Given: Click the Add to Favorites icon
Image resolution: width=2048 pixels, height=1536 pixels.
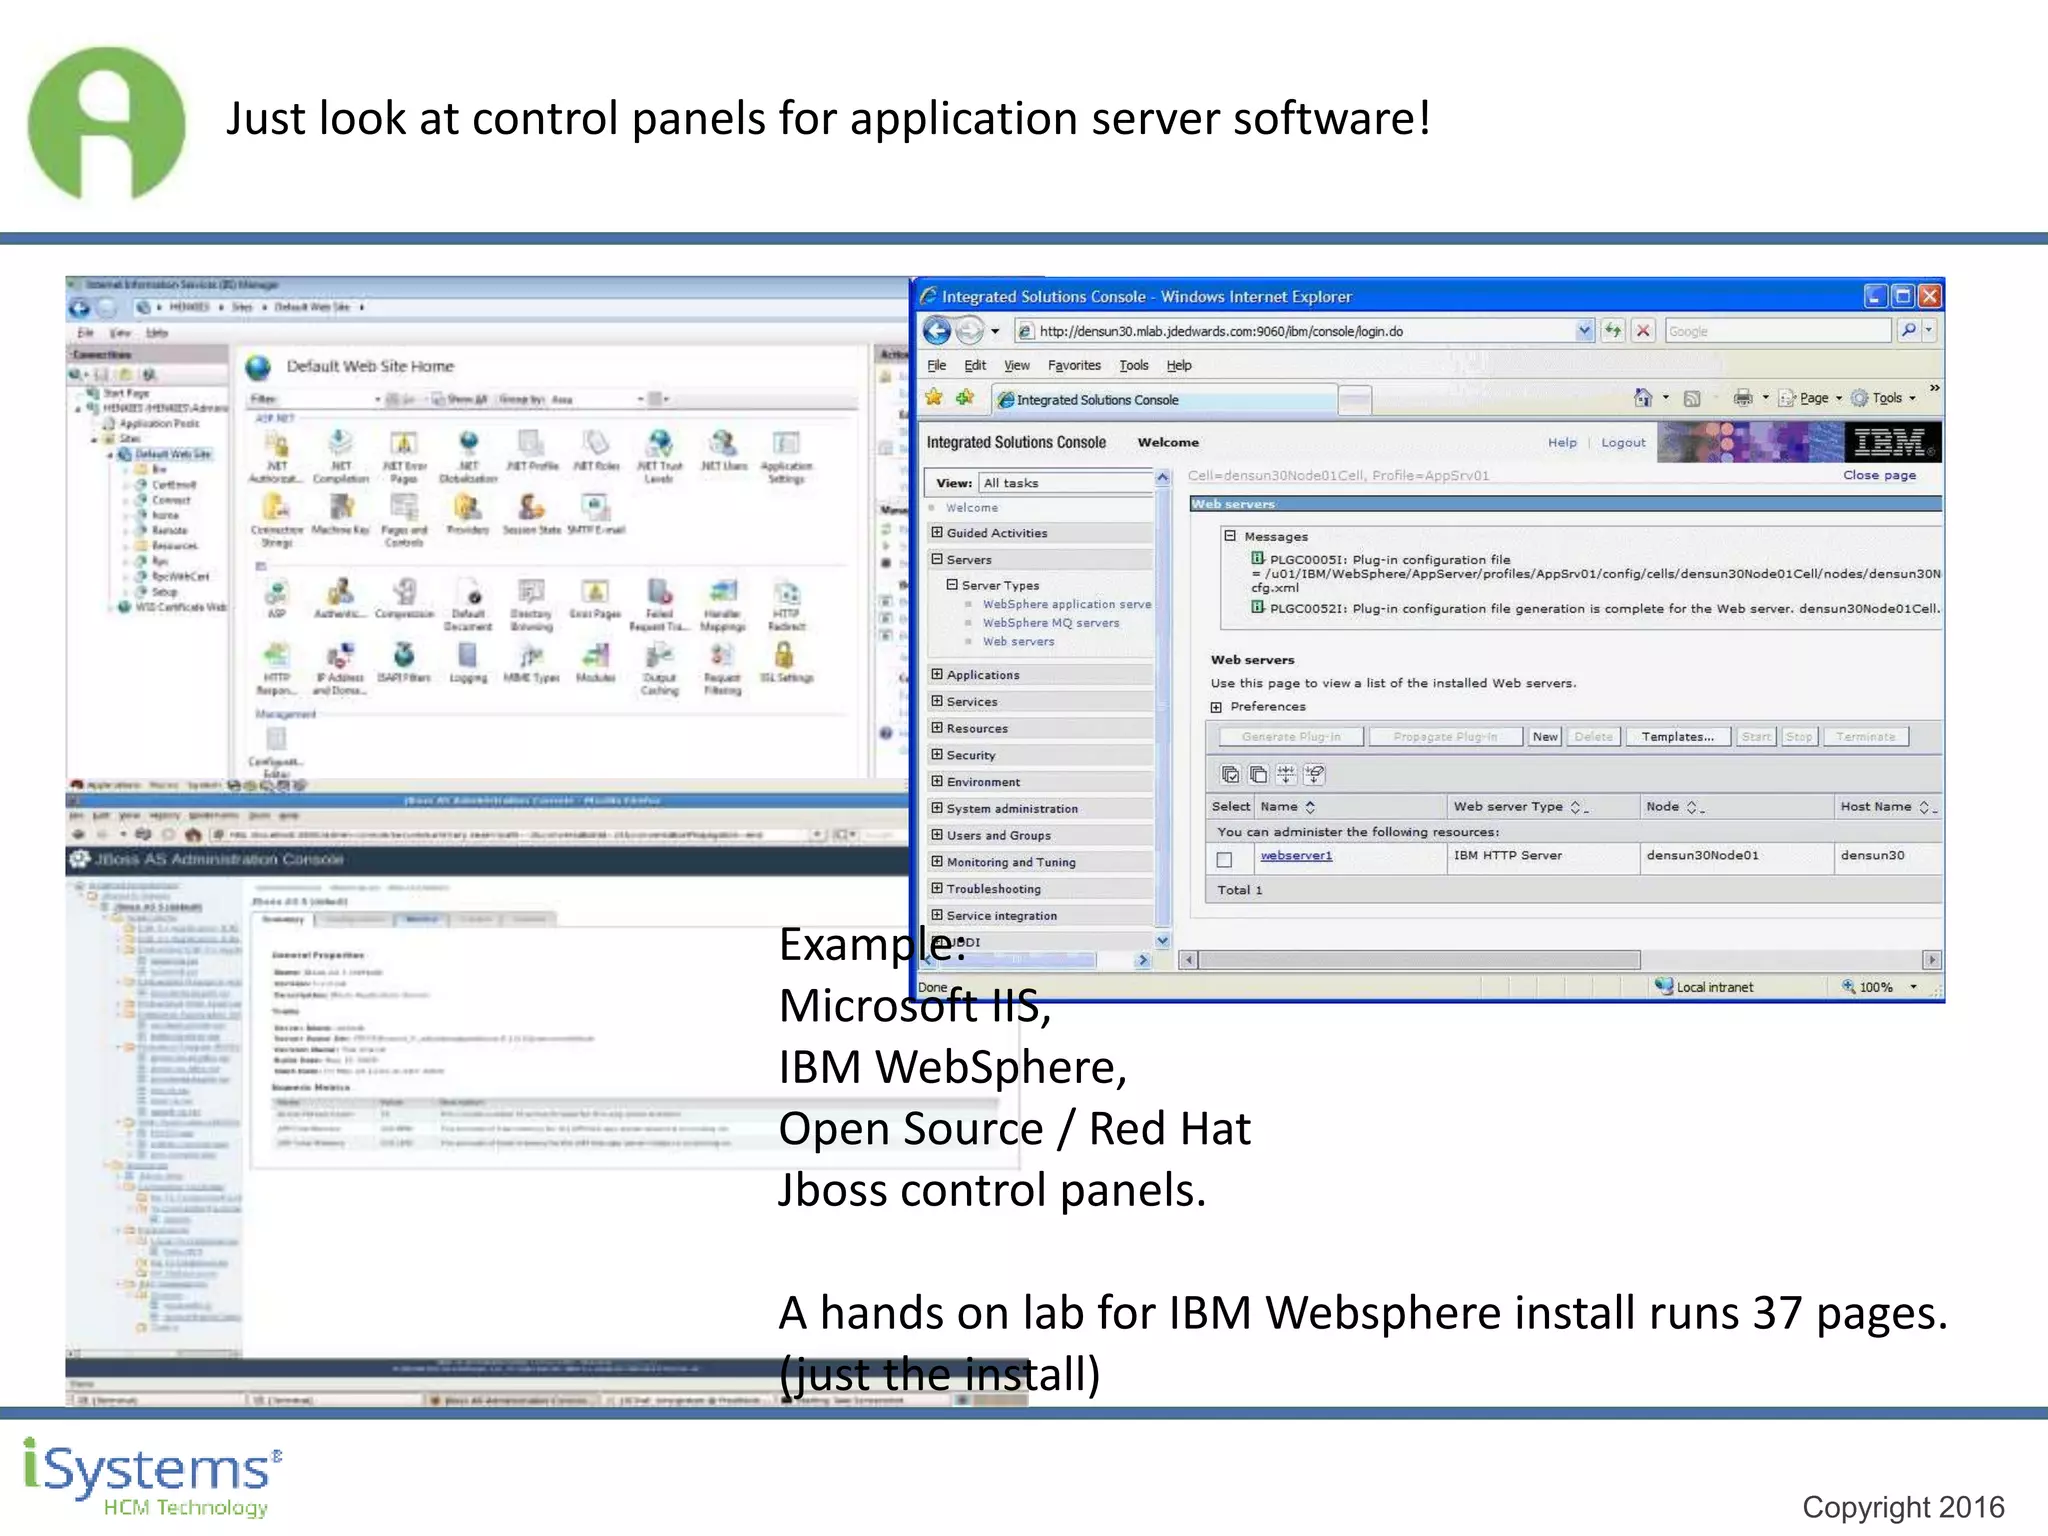Looking at the screenshot, I should pos(965,398).
